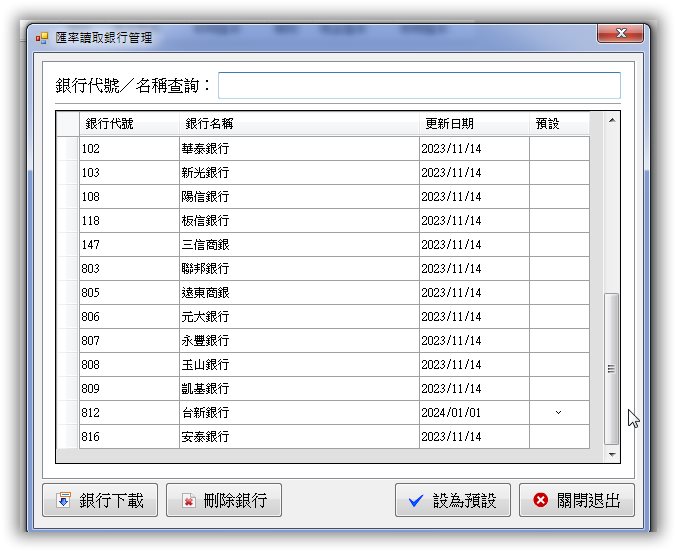Select bank code 118 cell
The width and height of the screenshot is (677, 552).
tap(129, 221)
